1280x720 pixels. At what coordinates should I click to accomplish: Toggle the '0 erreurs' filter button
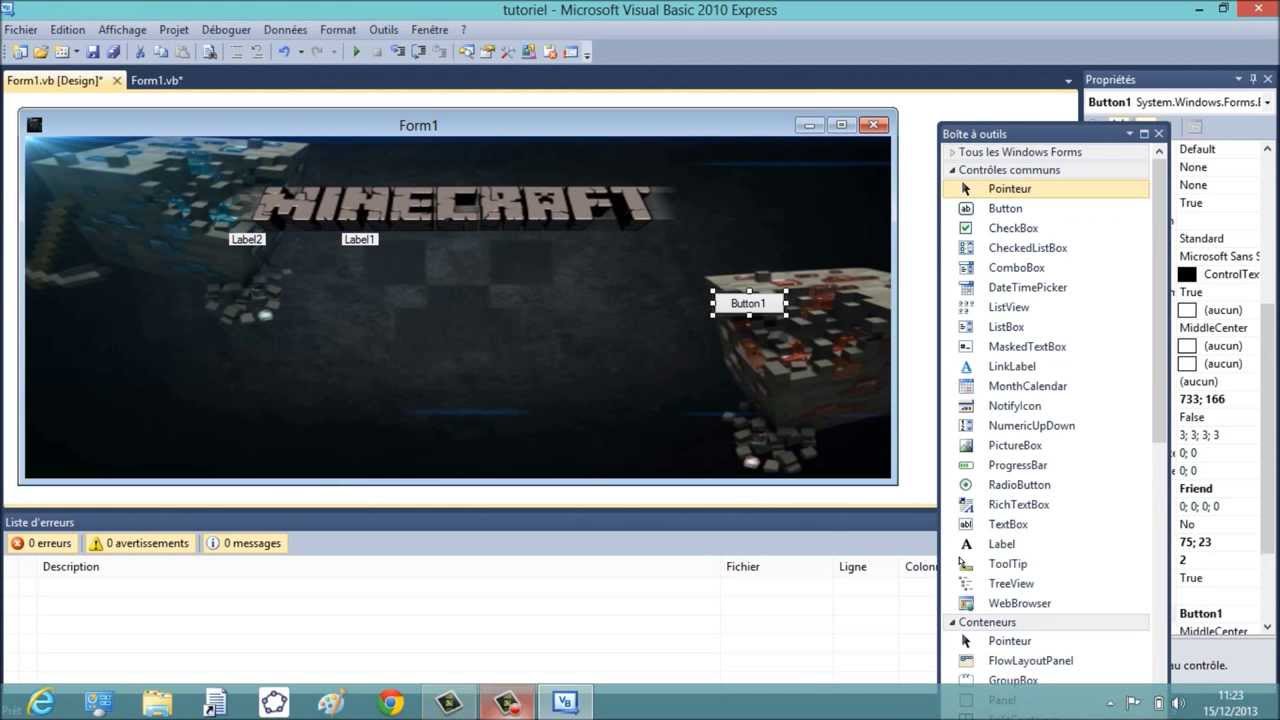coord(41,543)
